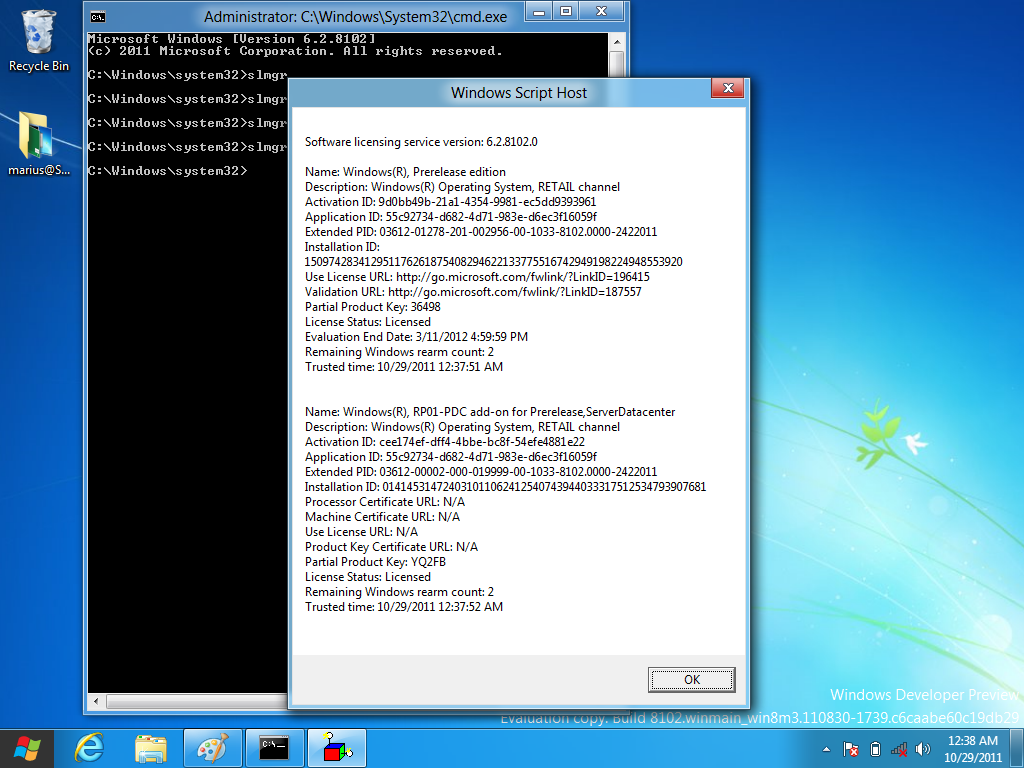
Task: Select the Windows Script Host taskbar button
Action: (336, 748)
